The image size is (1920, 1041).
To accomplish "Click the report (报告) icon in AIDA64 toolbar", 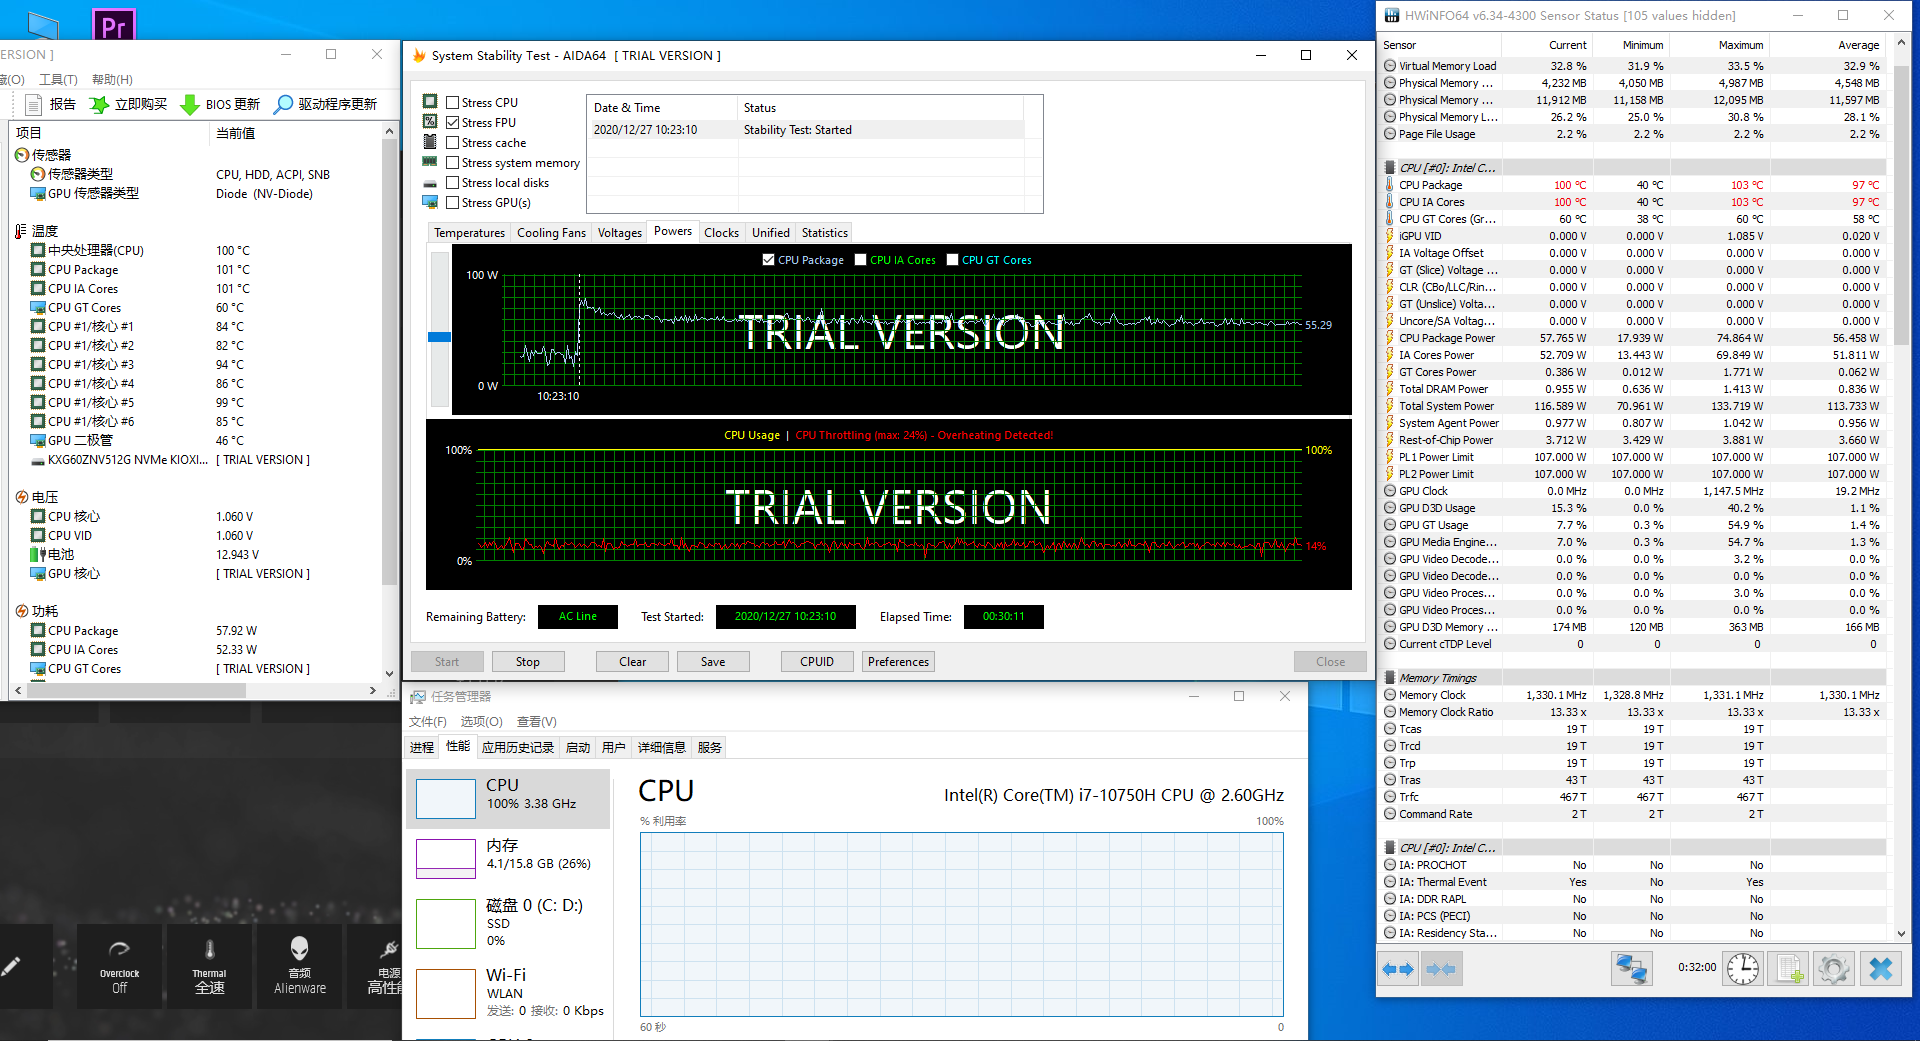I will pyautogui.click(x=33, y=104).
